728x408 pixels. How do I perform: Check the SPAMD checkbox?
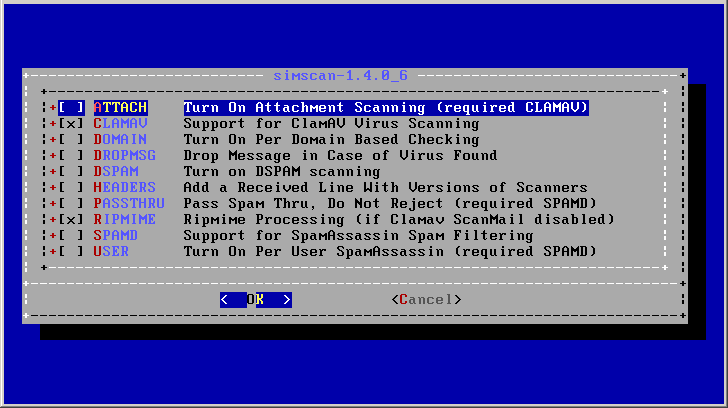(71, 236)
